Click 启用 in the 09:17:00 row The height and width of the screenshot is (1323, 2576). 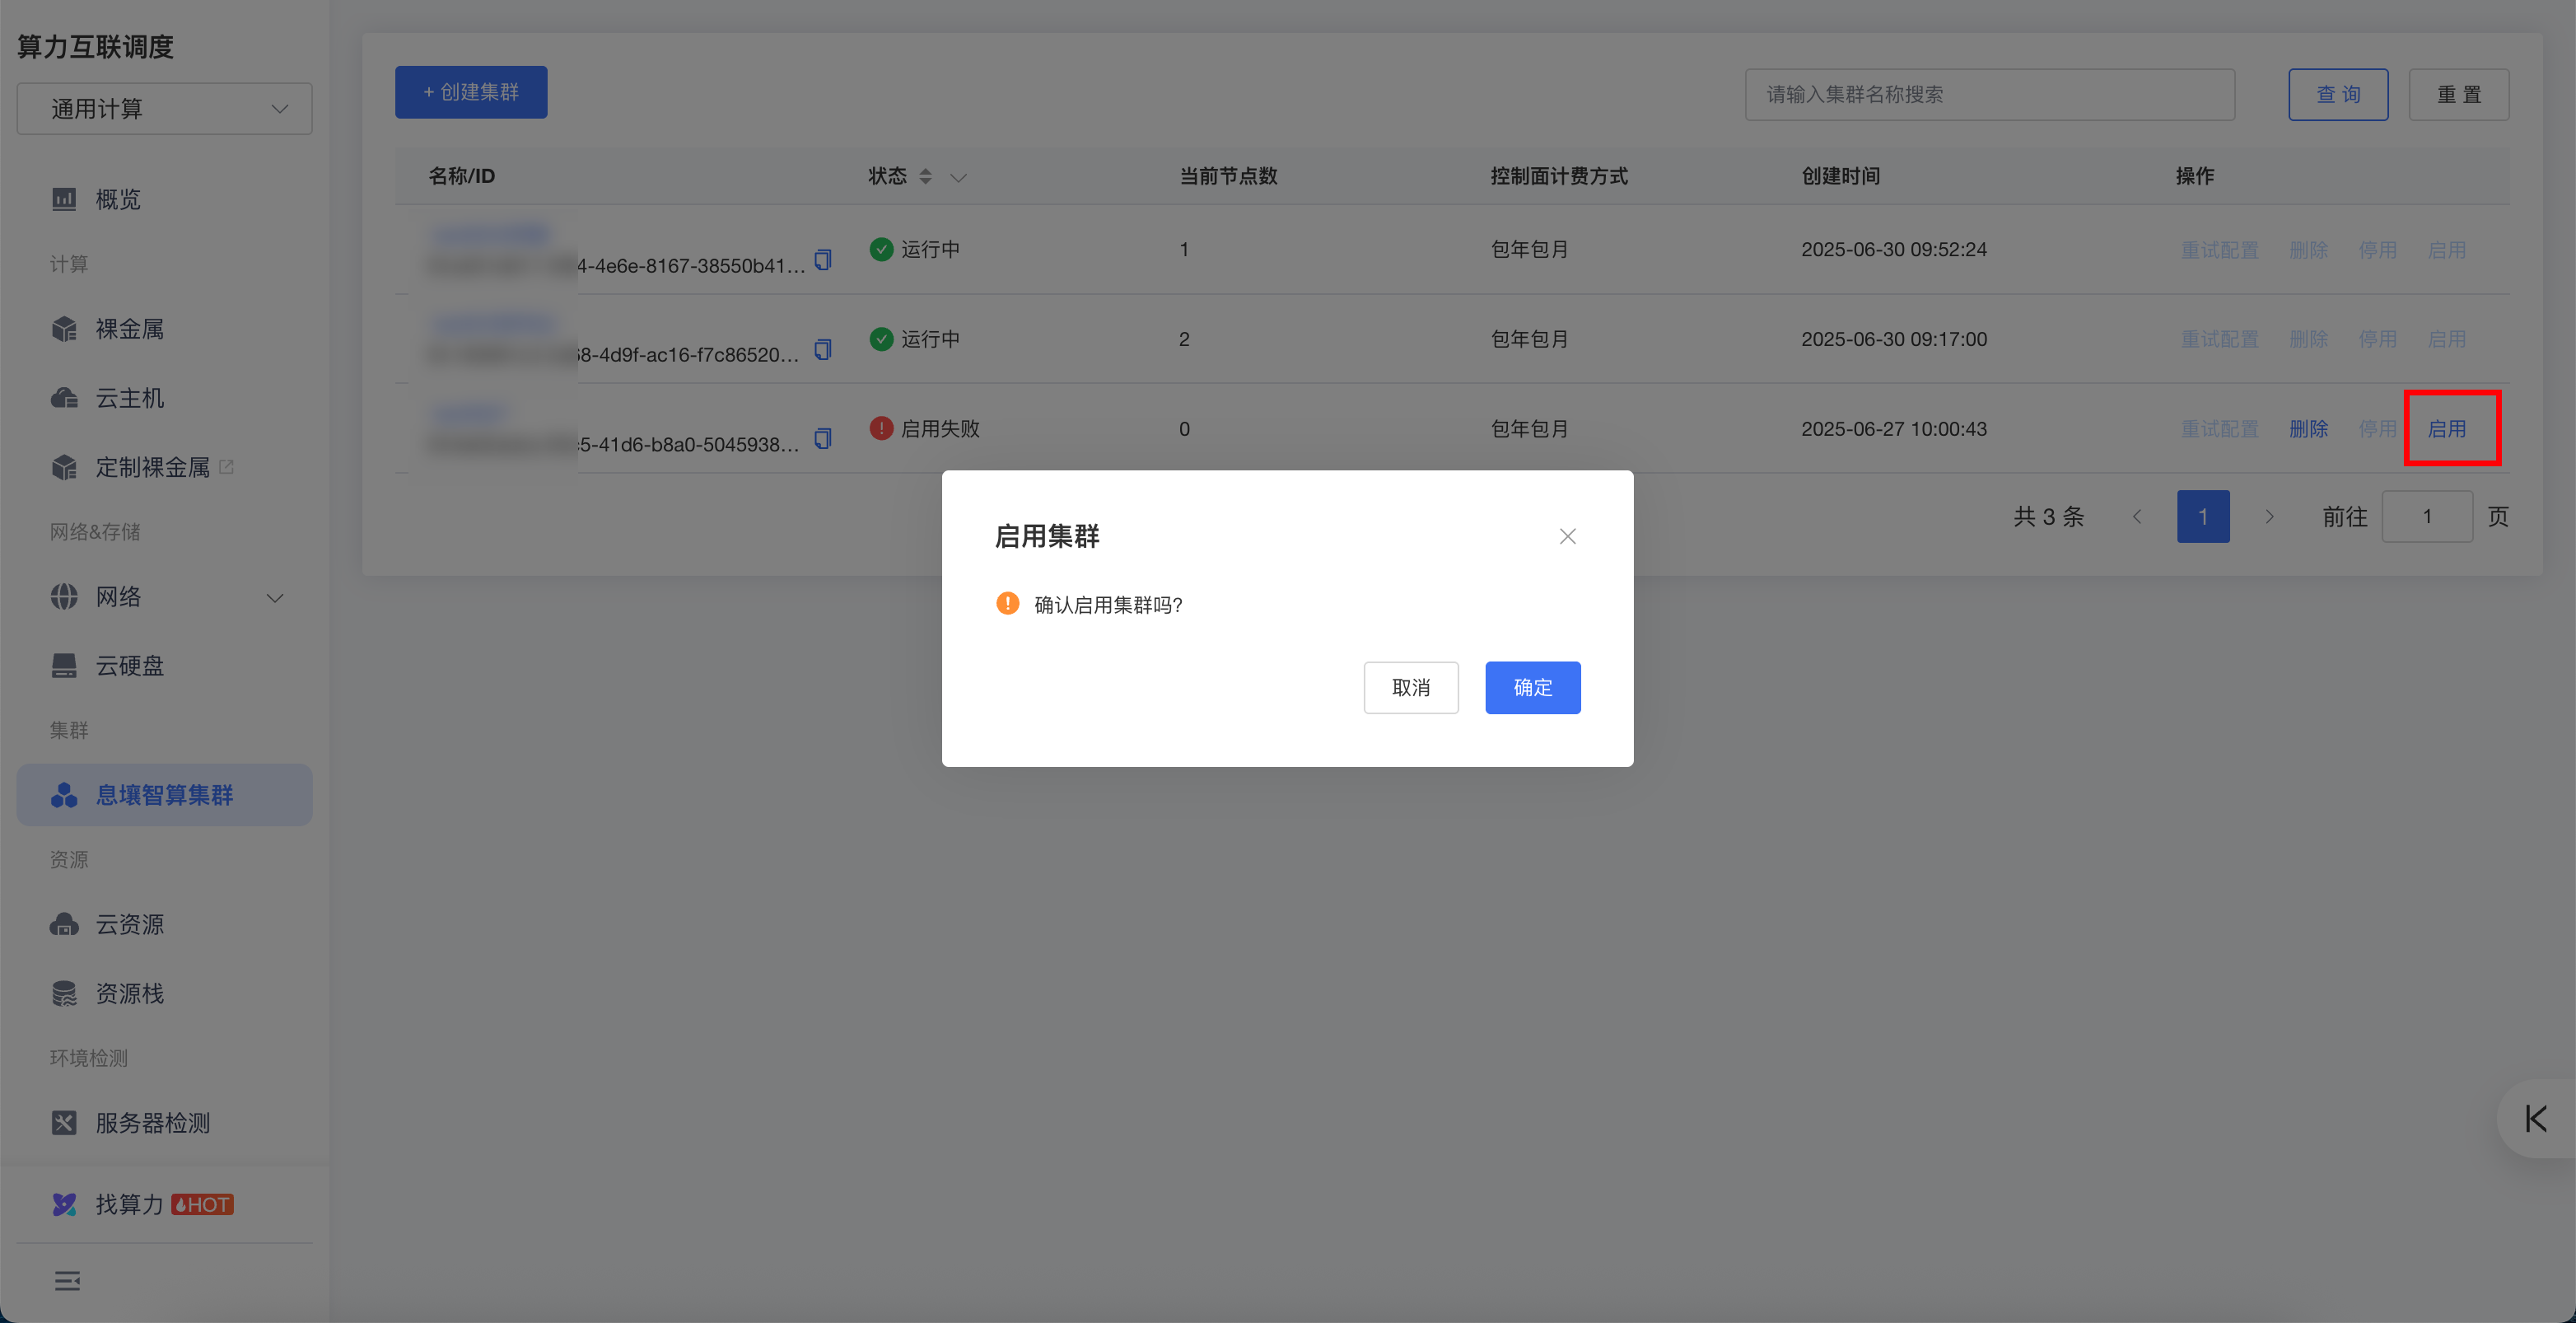(2447, 339)
